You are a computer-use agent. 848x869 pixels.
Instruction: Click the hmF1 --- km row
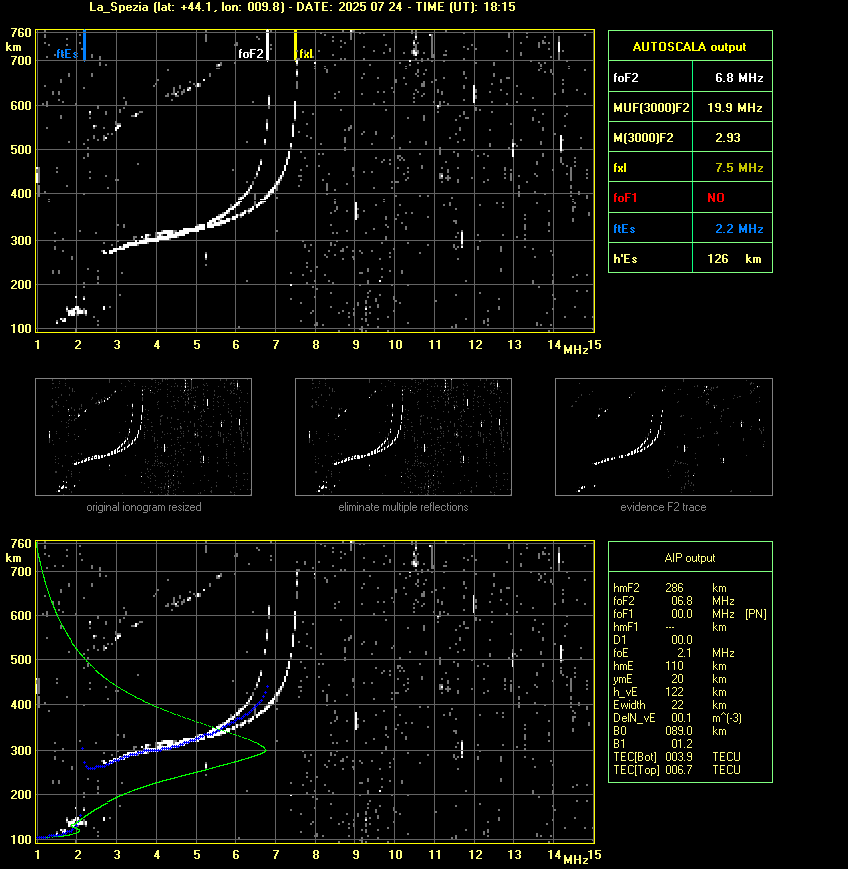[670, 627]
